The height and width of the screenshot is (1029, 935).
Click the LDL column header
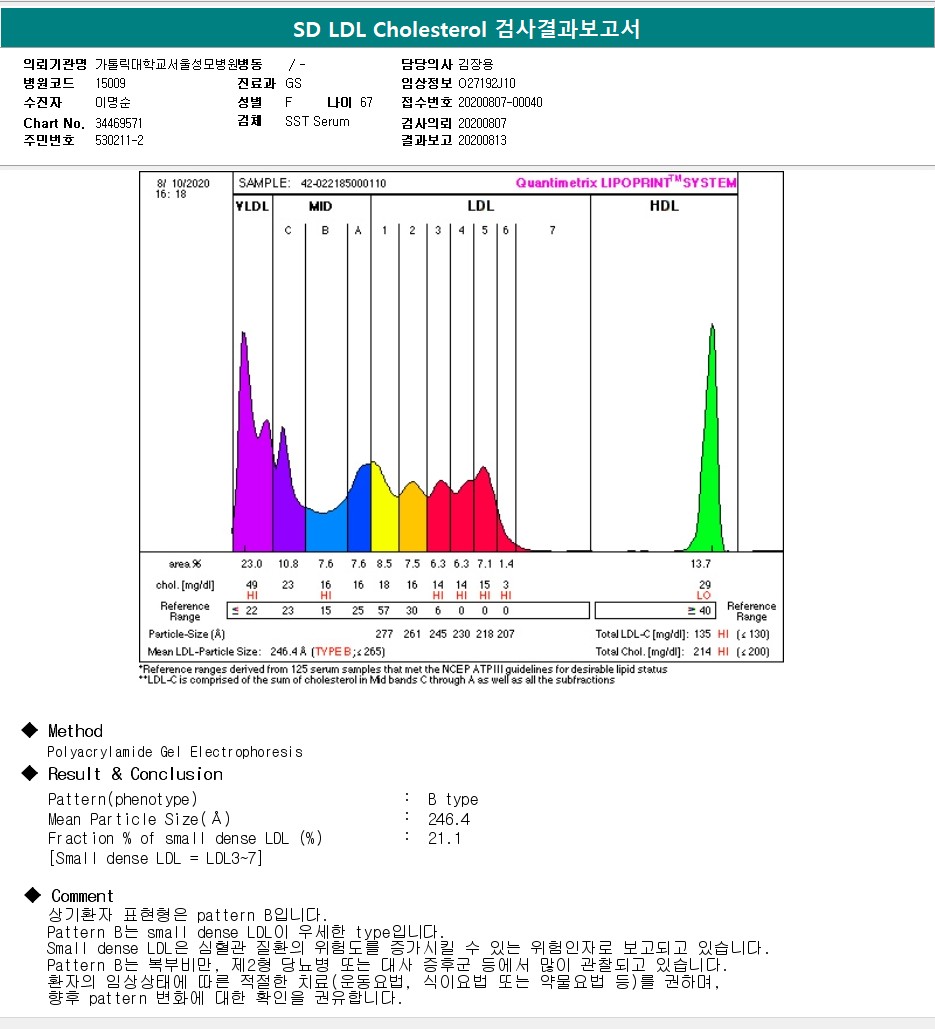(x=480, y=206)
